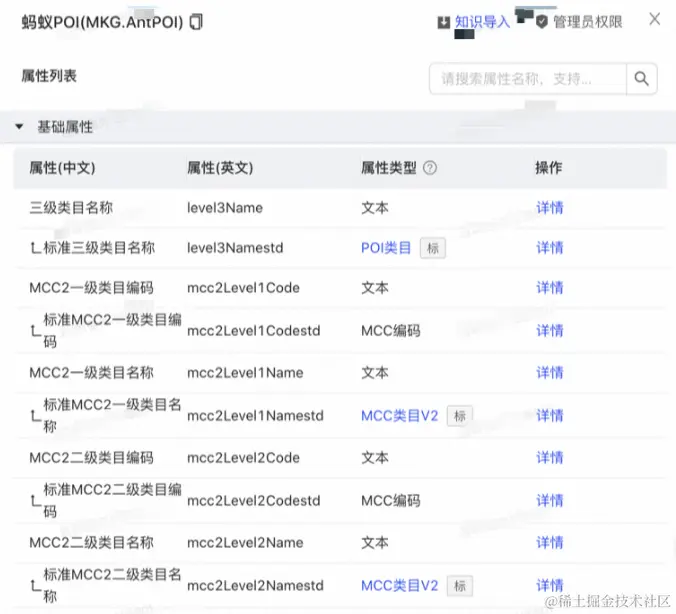Click the mcc2Level2Codestd English attribute
This screenshot has width=676, height=614.
click(254, 501)
